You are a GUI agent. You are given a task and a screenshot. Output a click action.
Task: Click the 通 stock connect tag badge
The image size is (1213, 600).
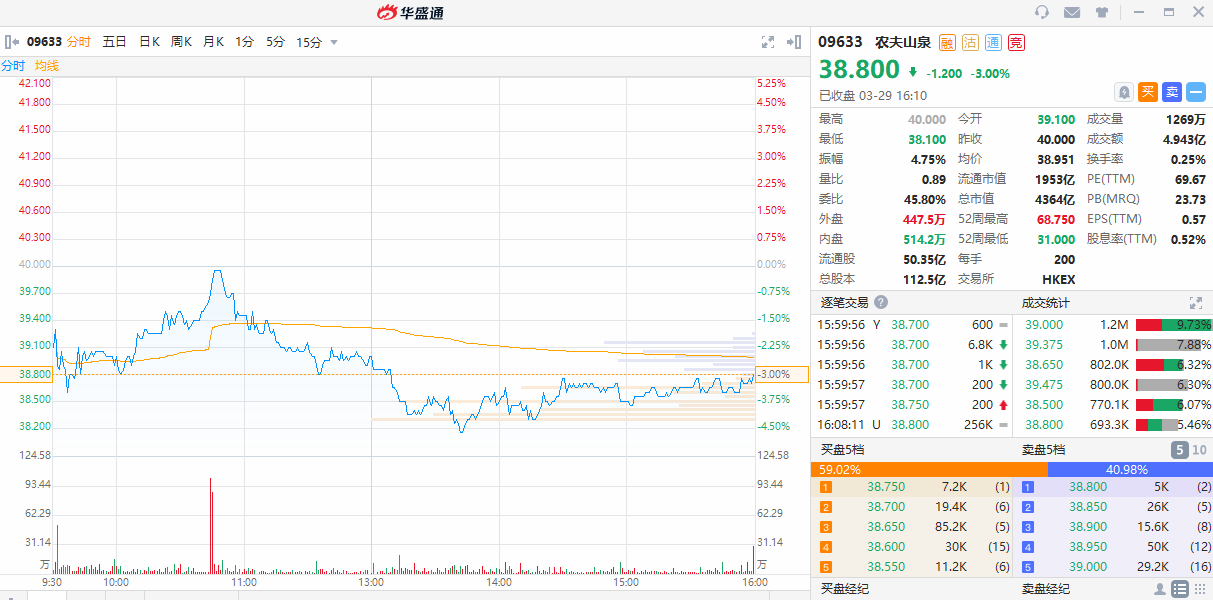point(993,42)
